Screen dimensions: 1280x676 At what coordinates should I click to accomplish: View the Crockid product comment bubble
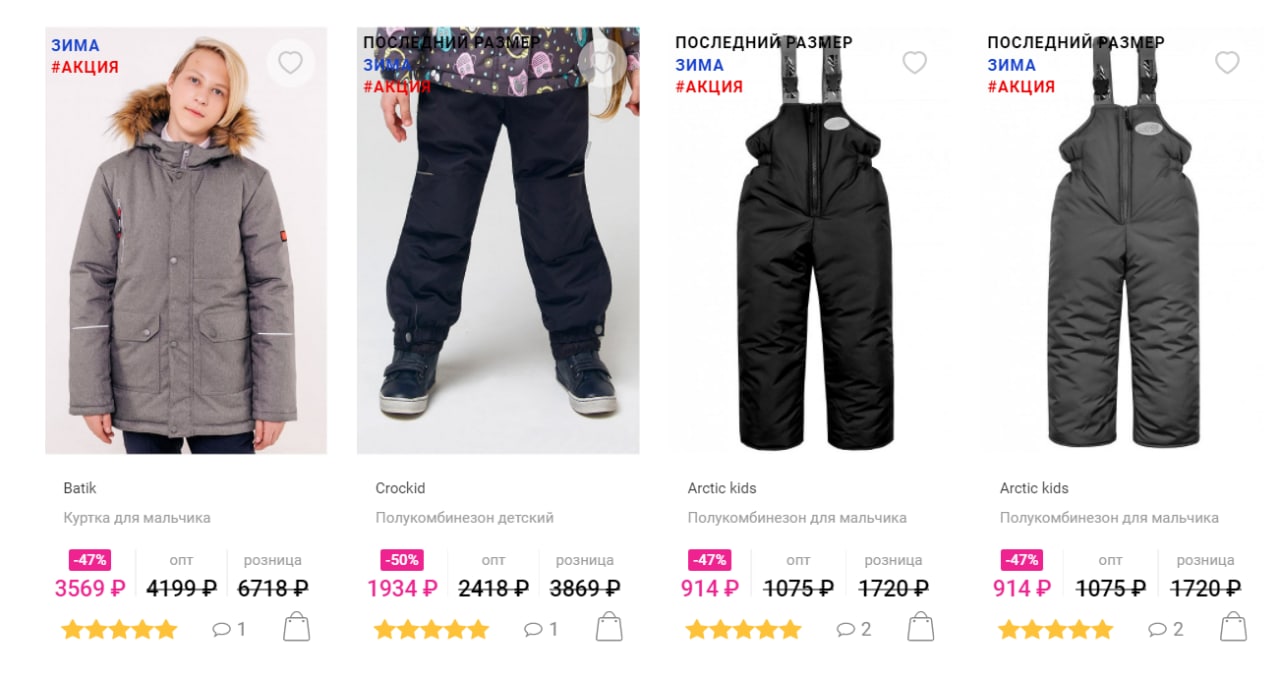(541, 629)
